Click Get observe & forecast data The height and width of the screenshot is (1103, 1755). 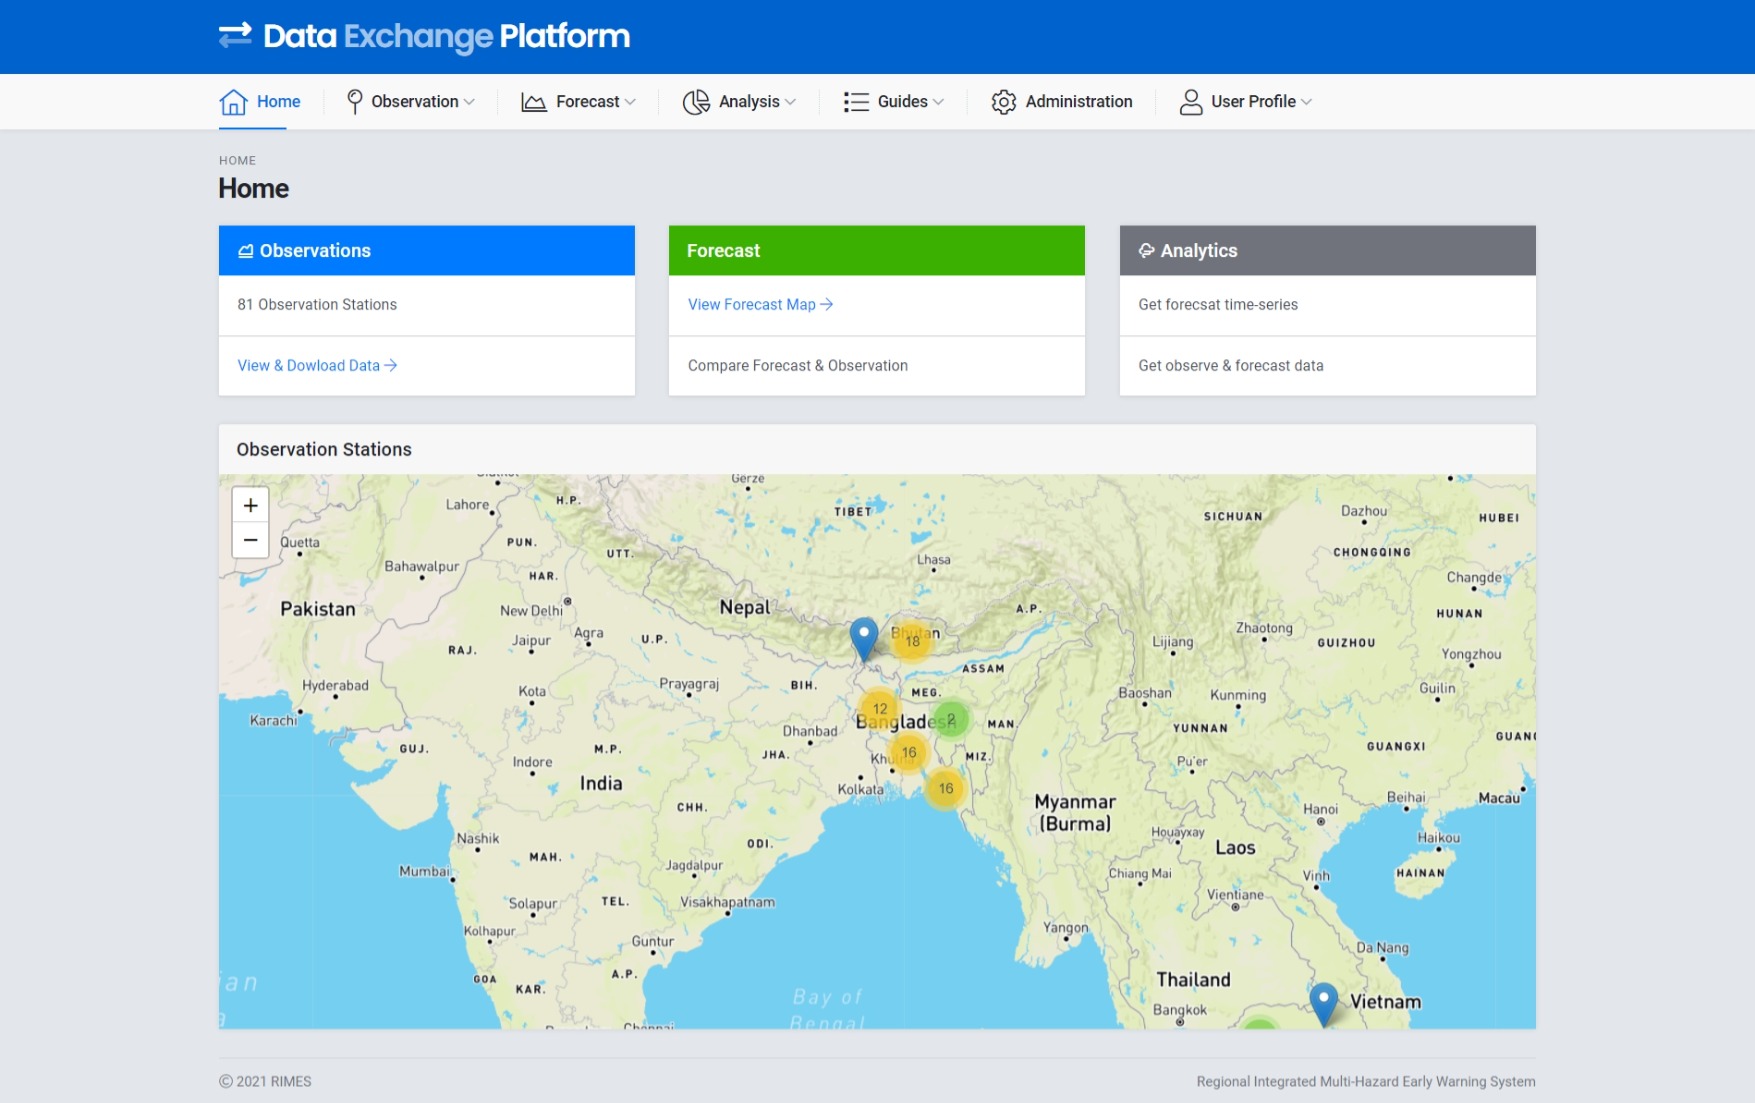(1231, 366)
